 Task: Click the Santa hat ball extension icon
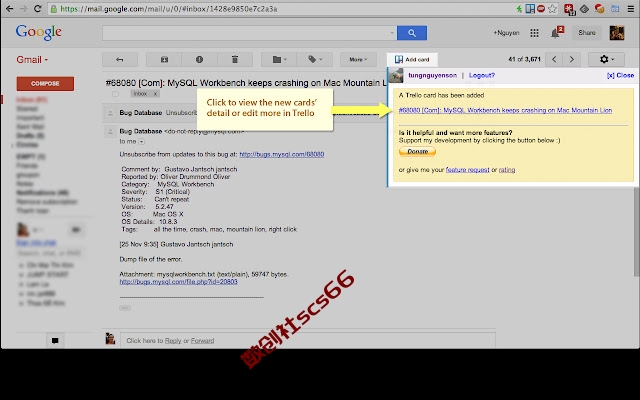(600, 9)
